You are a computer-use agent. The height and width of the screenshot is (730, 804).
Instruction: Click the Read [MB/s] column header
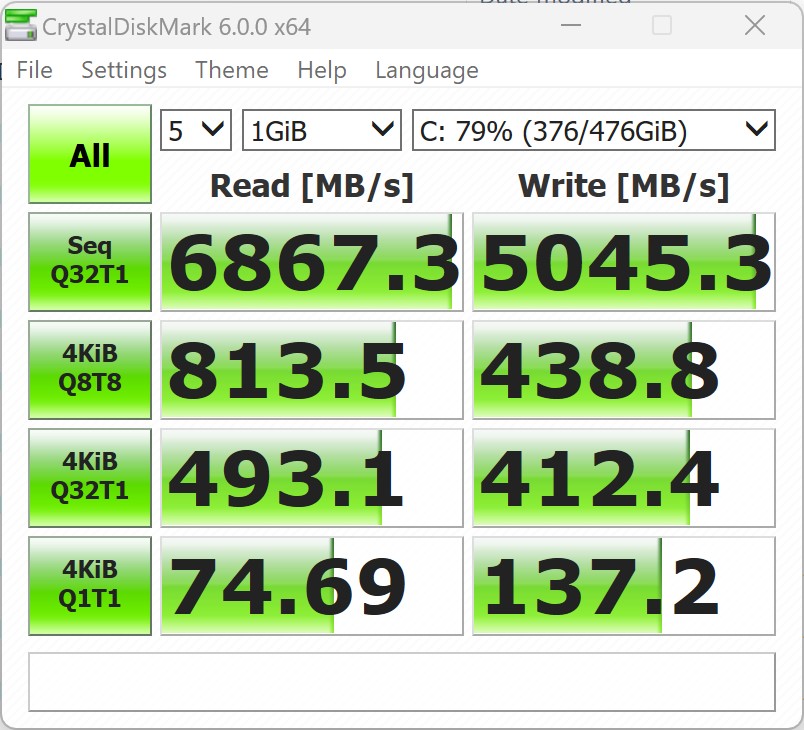312,186
